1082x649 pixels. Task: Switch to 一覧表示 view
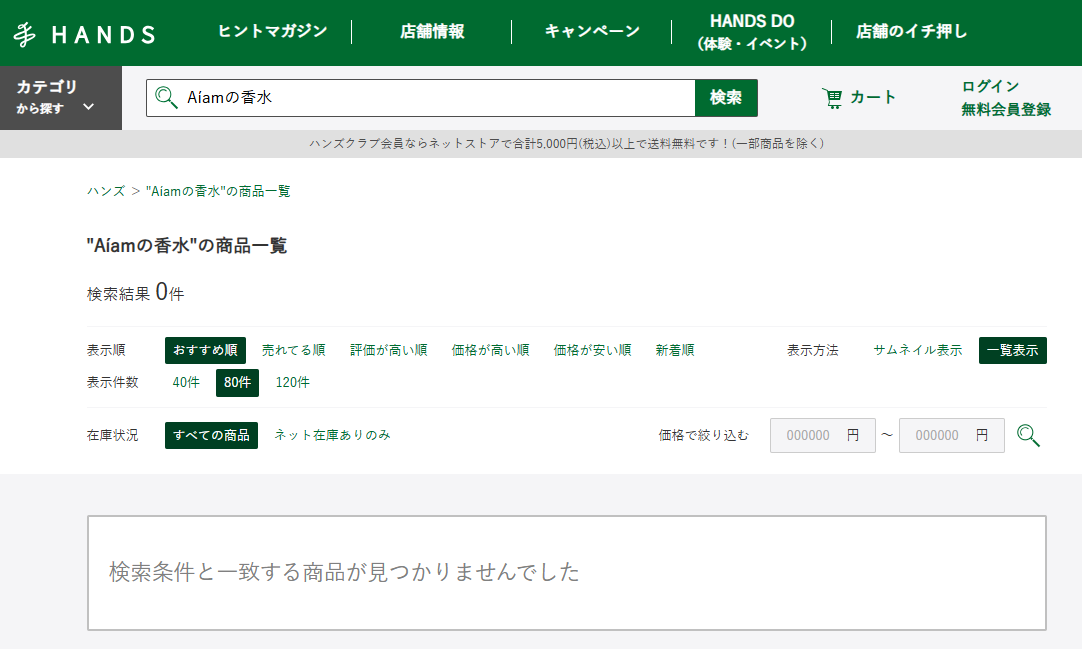pos(1012,350)
